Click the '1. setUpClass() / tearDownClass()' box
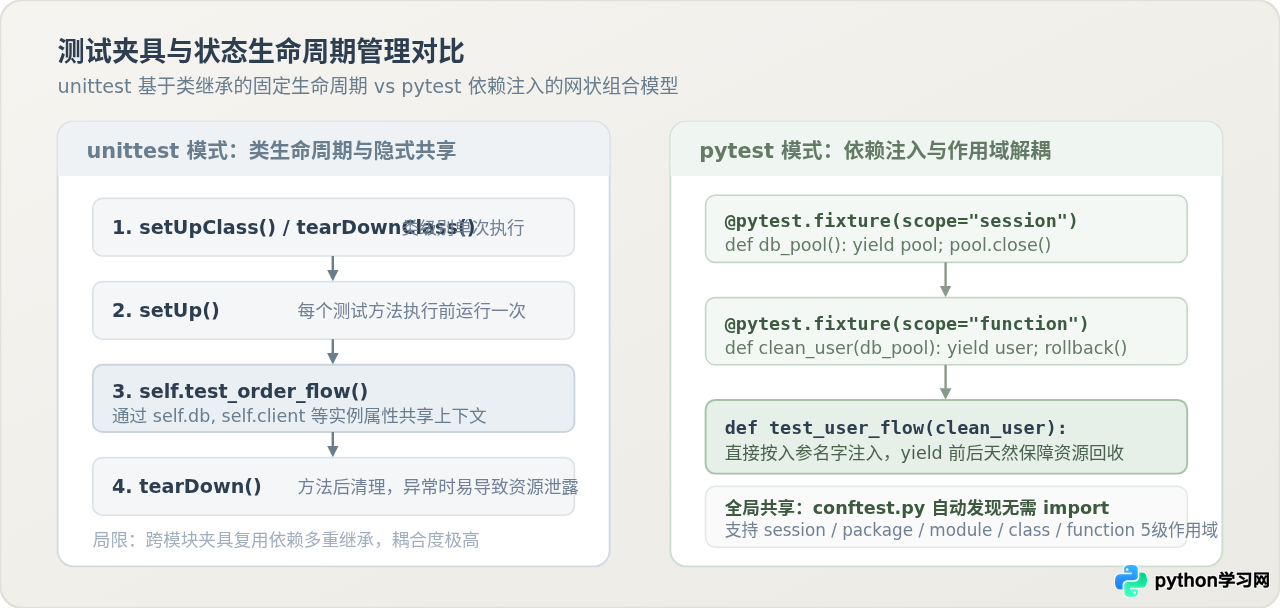 coord(333,227)
